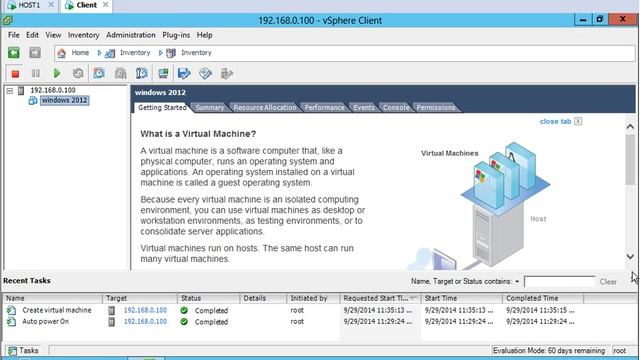640x360 pixels.
Task: Select the Getting Started tab
Action: (162, 107)
